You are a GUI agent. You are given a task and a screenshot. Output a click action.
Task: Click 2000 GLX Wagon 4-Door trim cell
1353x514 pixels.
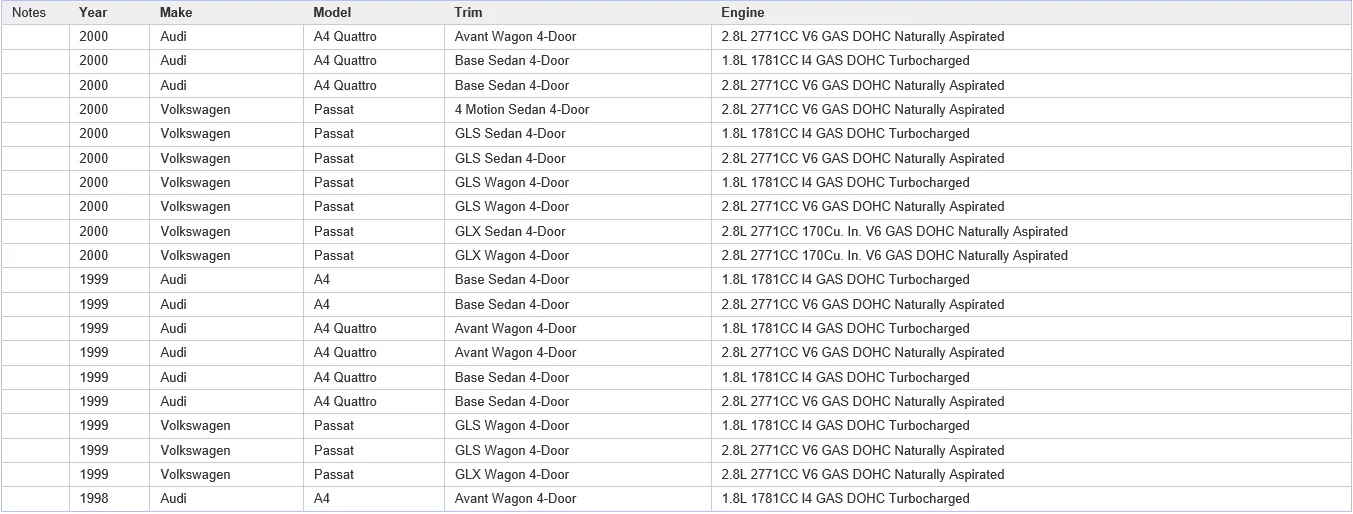coord(578,255)
